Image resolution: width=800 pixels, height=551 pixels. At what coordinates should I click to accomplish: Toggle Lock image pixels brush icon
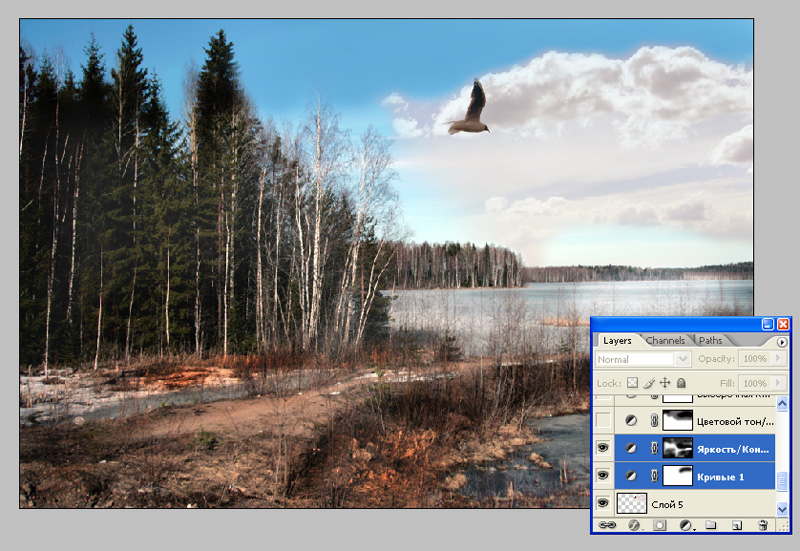[648, 383]
